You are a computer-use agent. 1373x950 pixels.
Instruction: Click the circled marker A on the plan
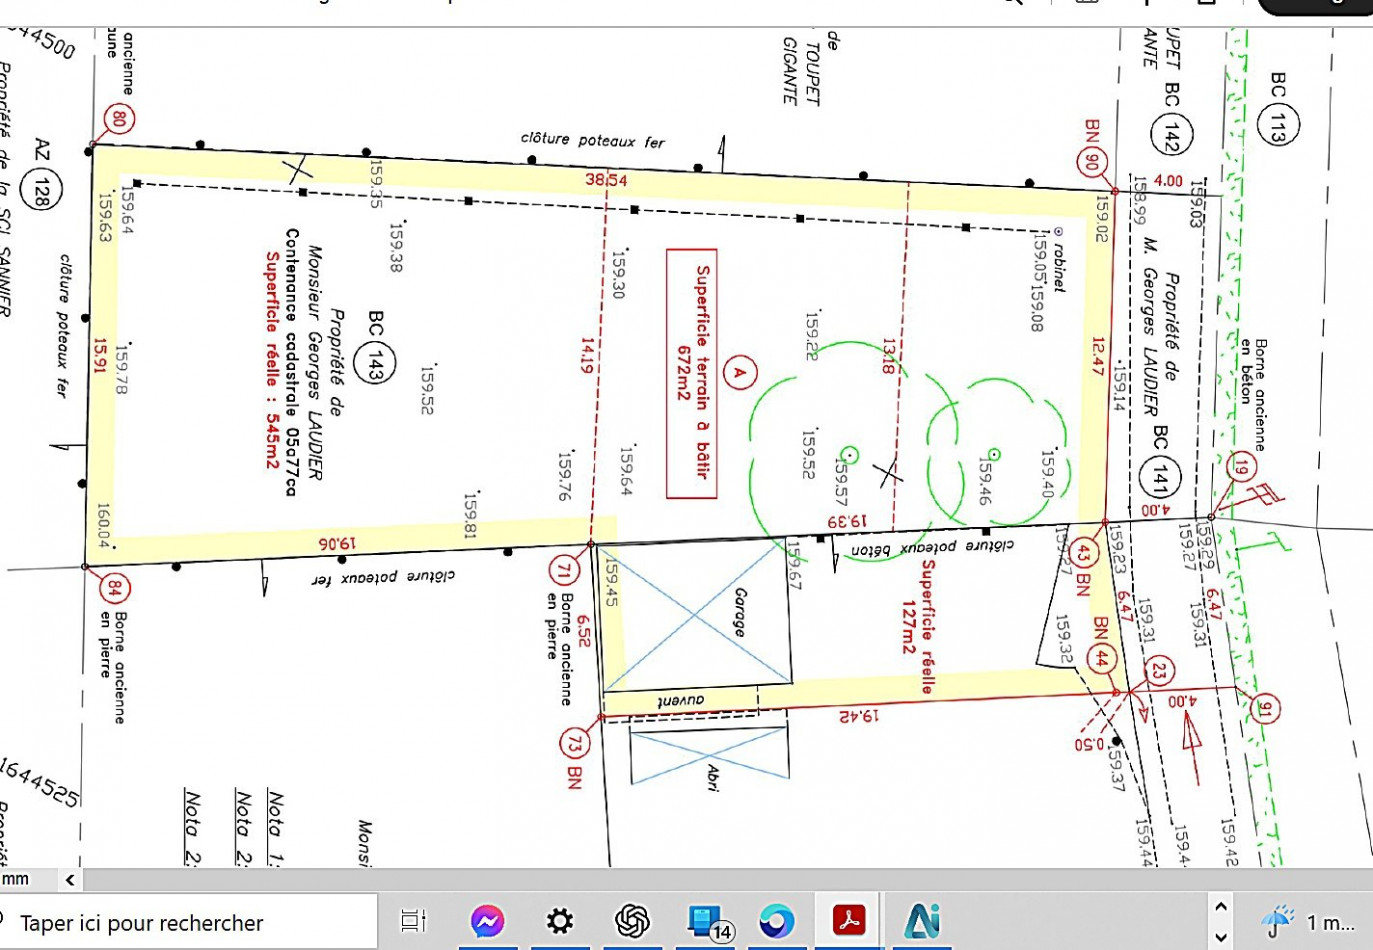[740, 372]
